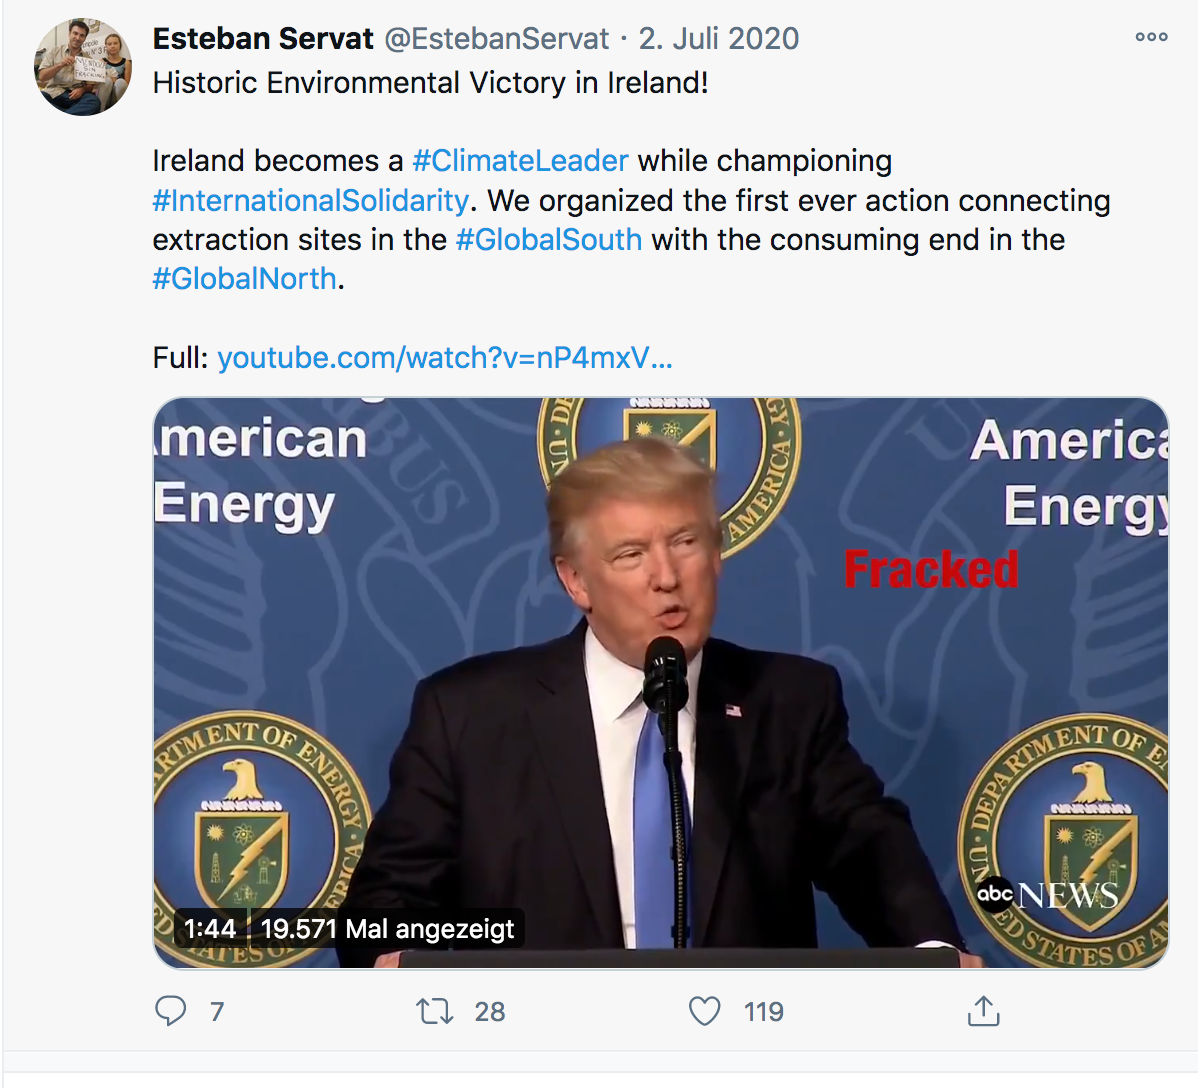
Task: Click the 2. Juli 2020 timestamp
Action: pyautogui.click(x=719, y=39)
